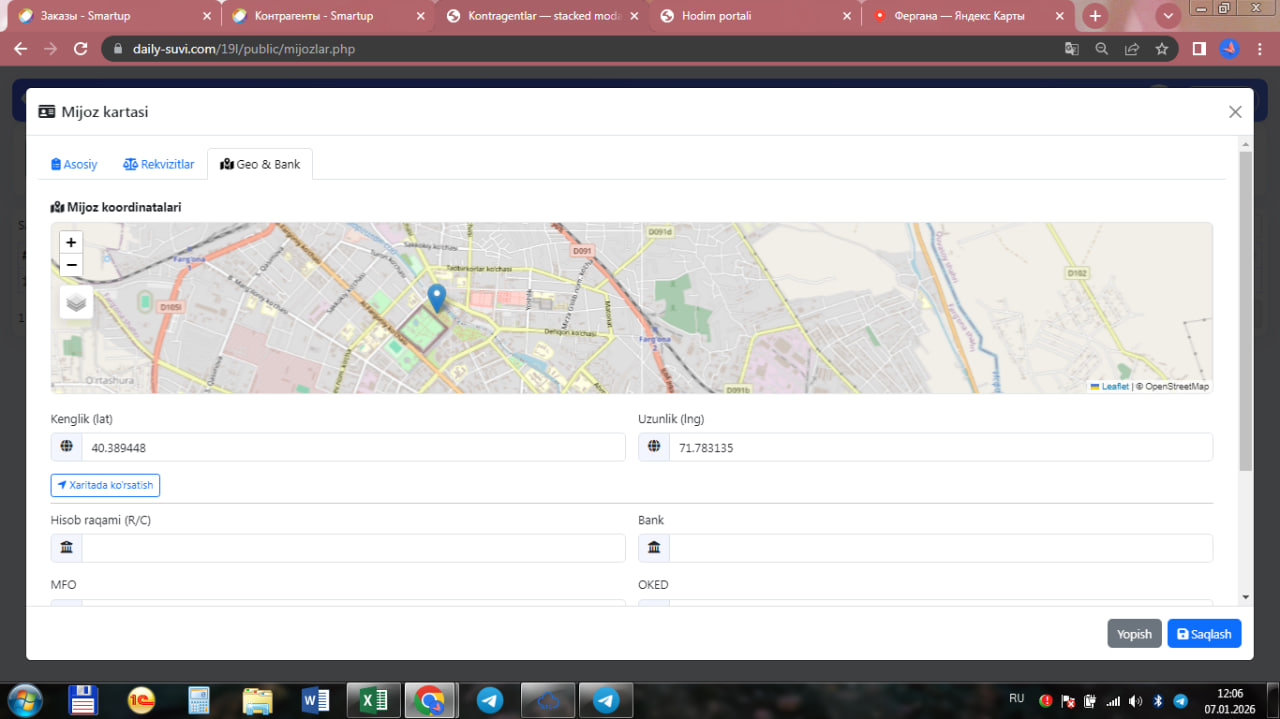Open Telegram from the taskbar

[x=490, y=701]
